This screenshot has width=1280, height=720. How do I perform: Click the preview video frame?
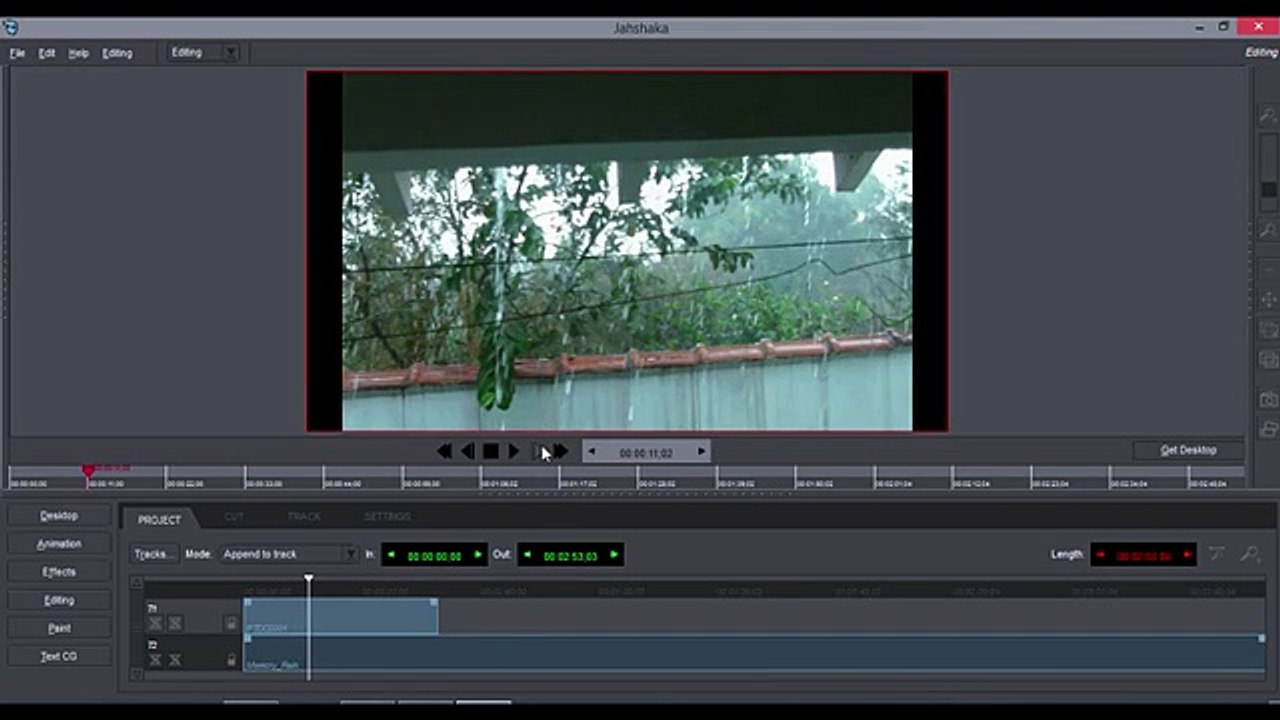[x=627, y=251]
